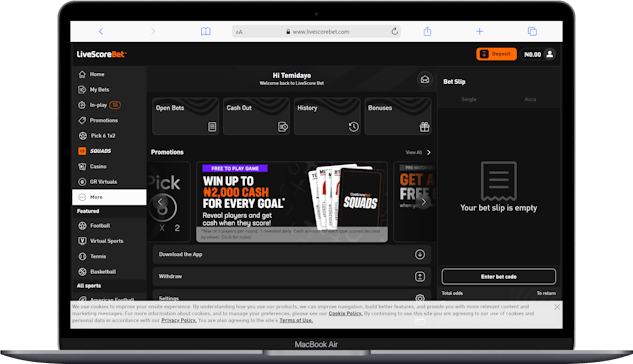
Task: Click the orange Deposit button
Action: [496, 54]
